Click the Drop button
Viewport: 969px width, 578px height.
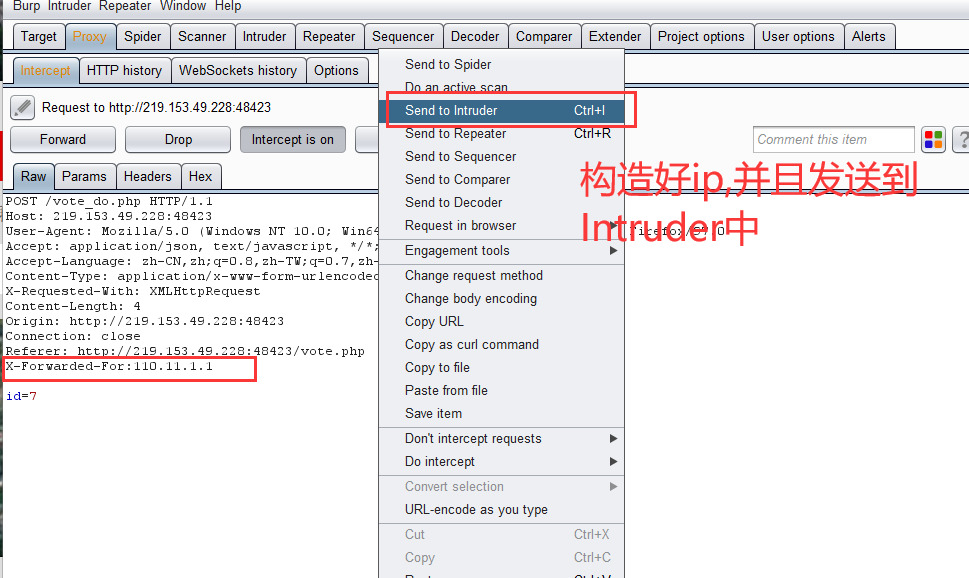pyautogui.click(x=178, y=140)
